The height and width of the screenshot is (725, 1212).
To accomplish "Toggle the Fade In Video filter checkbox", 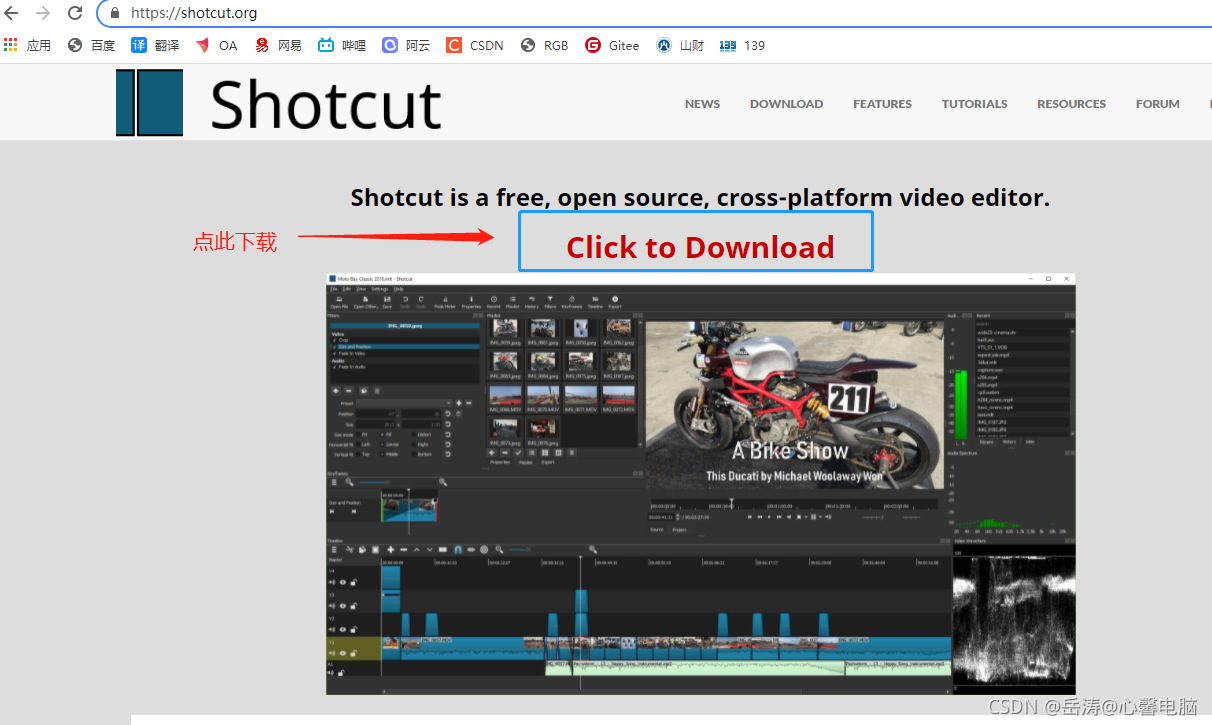I will click(334, 353).
